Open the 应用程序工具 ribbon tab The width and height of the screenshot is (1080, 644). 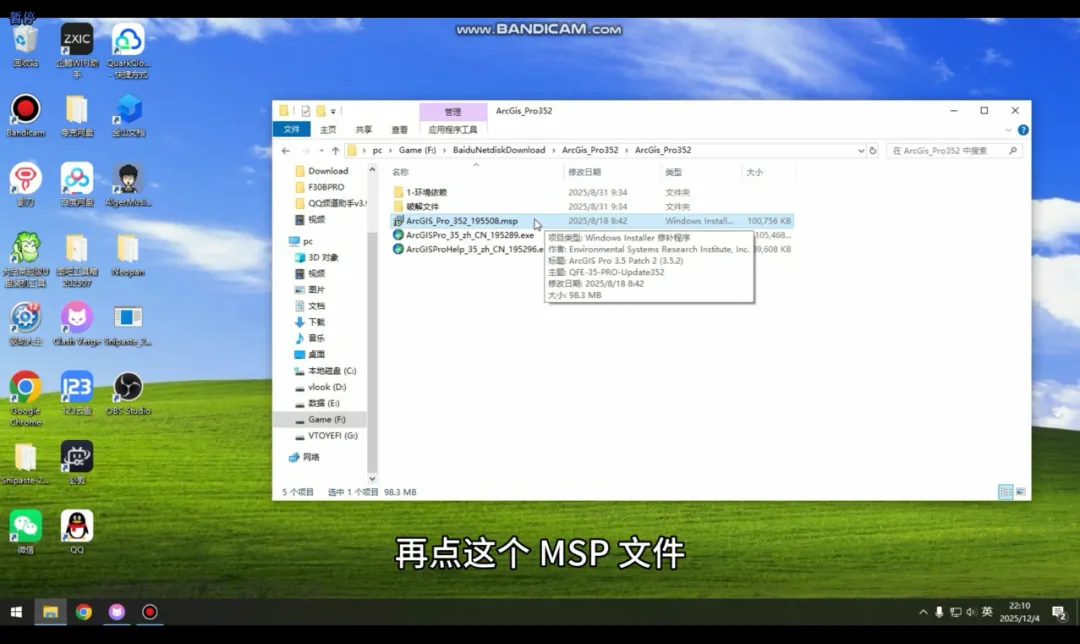[453, 129]
